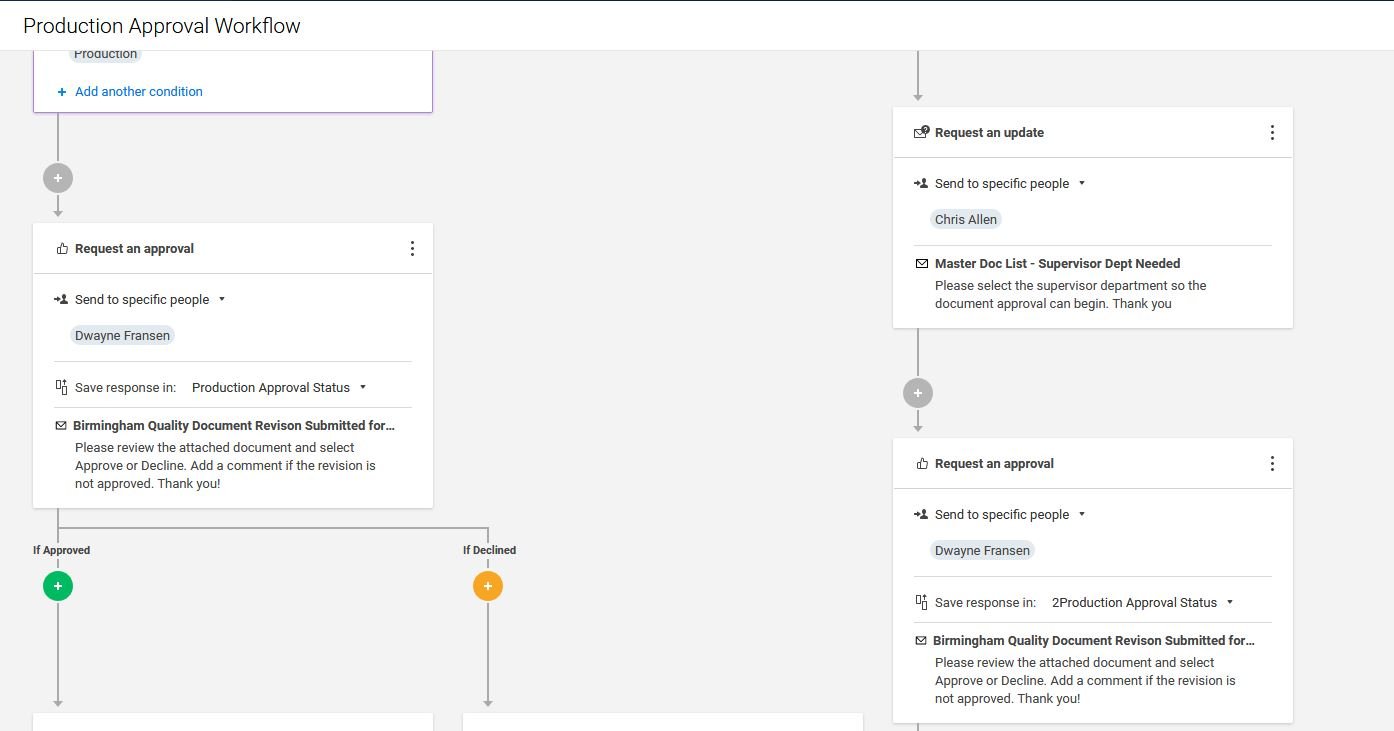
Task: Click save response icon next to Production Approval Status
Action: click(61, 387)
